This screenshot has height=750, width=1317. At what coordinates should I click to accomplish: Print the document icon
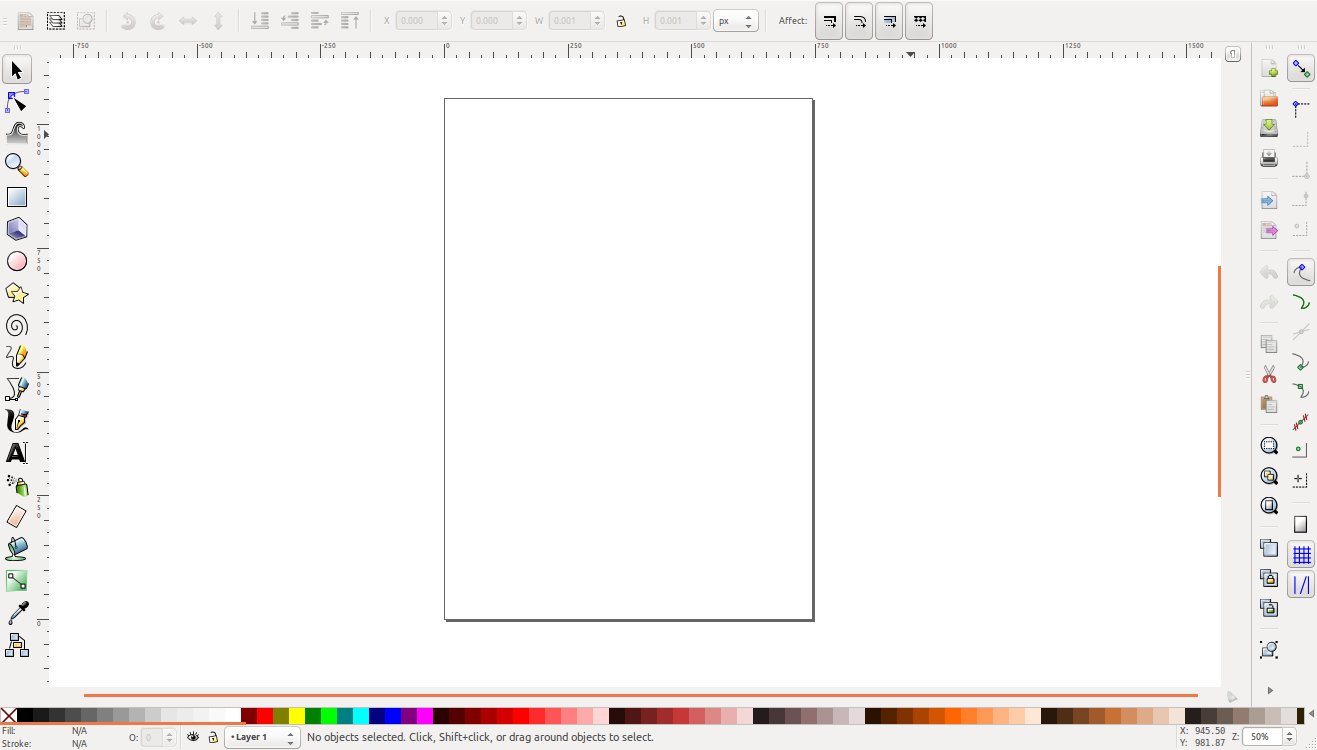pyautogui.click(x=1269, y=158)
